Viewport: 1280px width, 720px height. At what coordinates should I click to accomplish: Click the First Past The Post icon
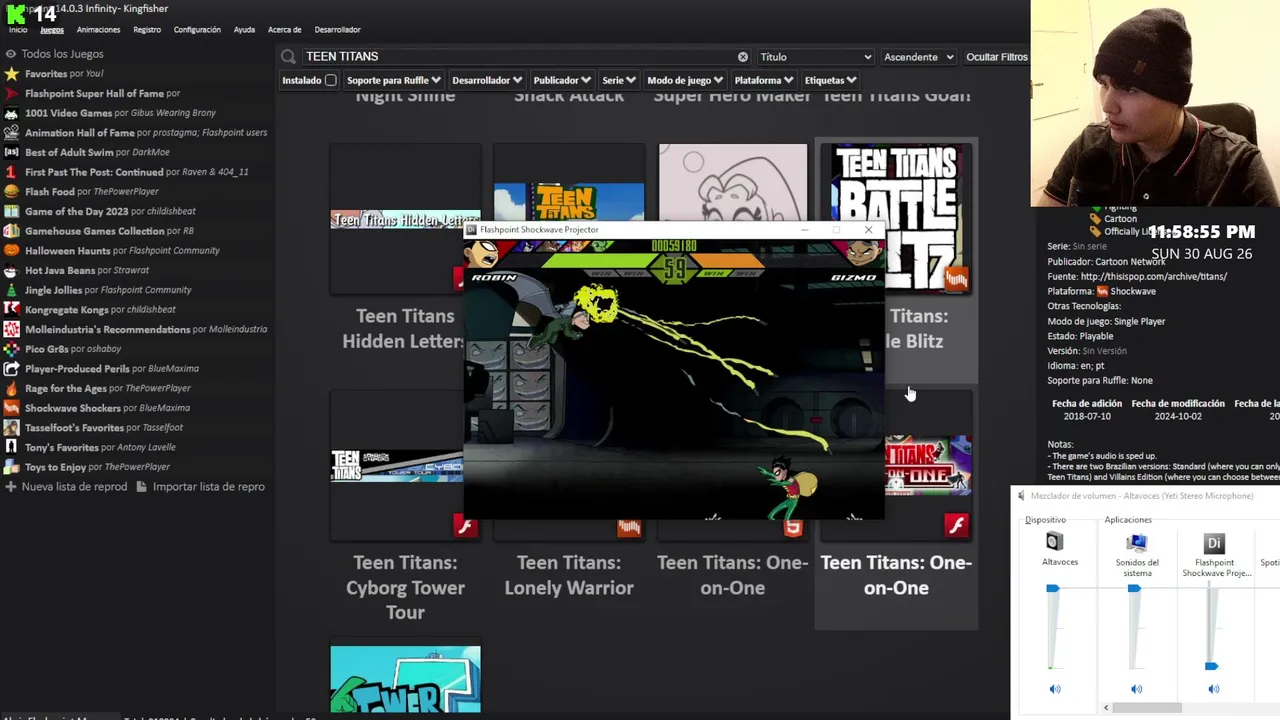[11, 172]
